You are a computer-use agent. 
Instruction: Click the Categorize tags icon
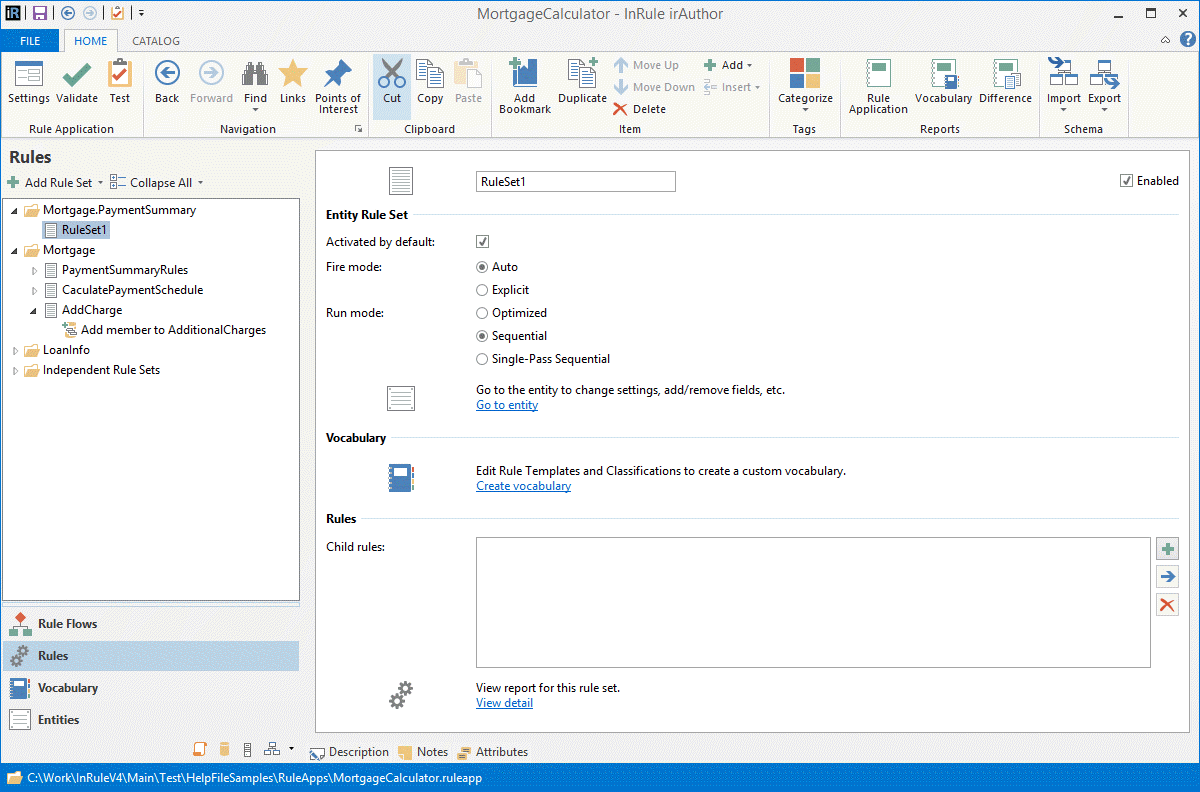click(x=805, y=75)
